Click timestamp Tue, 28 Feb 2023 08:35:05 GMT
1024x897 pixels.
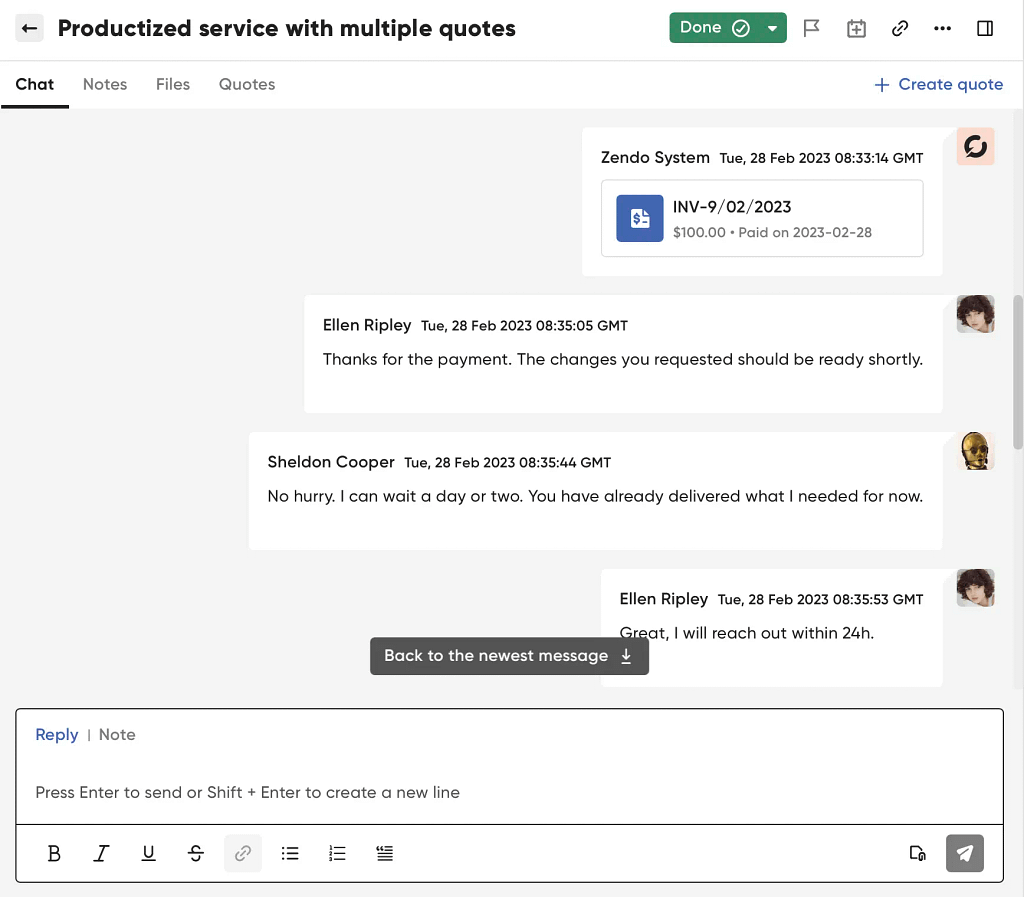(x=524, y=326)
